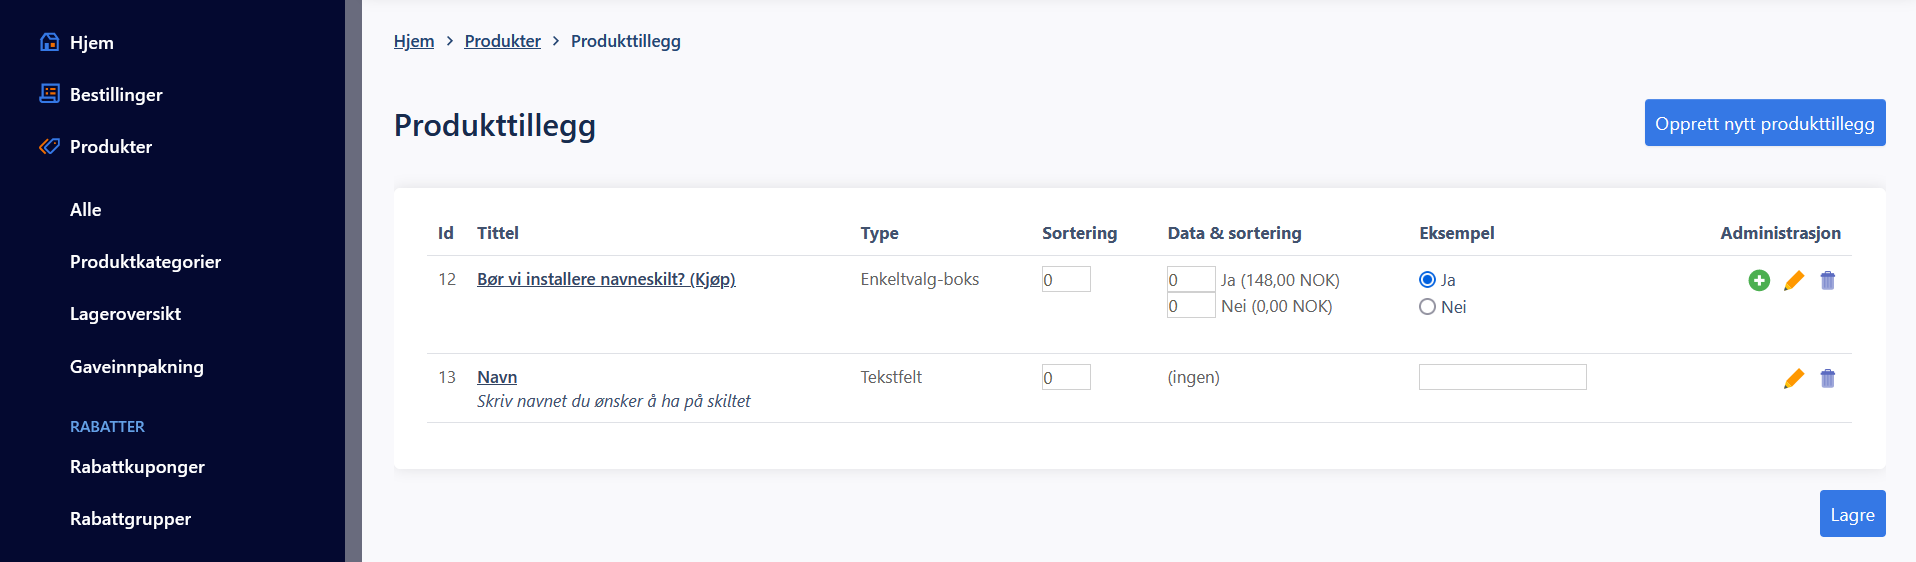
Task: Click the Lagre button
Action: pyautogui.click(x=1852, y=514)
